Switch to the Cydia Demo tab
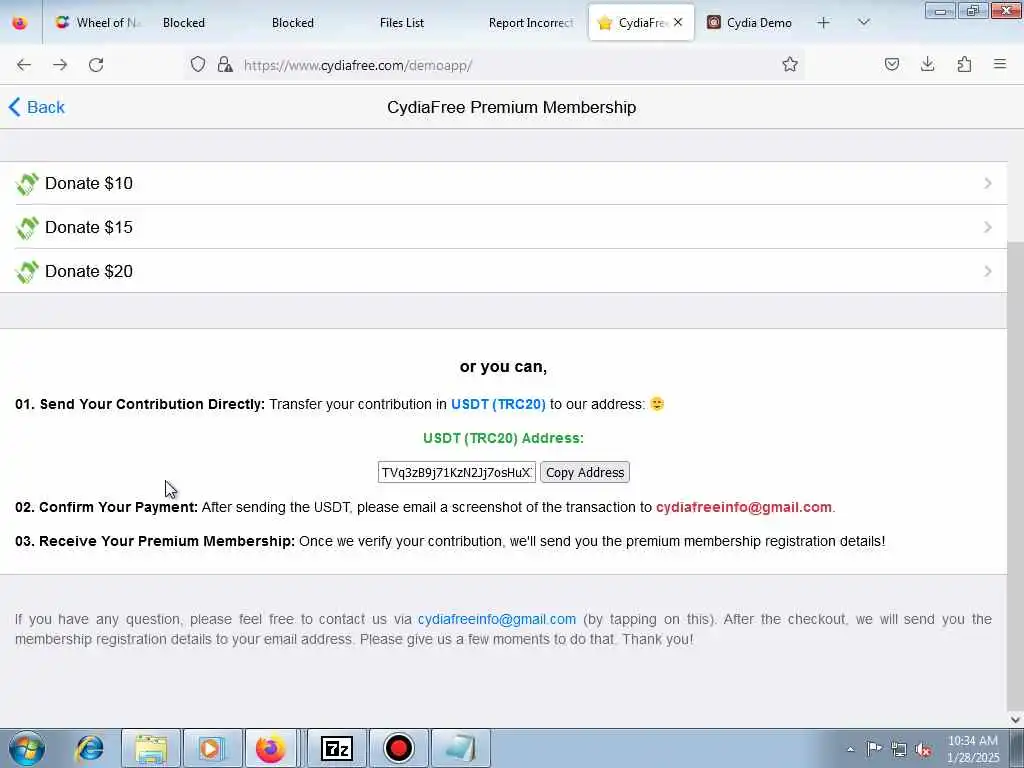The image size is (1024, 768). 750,22
